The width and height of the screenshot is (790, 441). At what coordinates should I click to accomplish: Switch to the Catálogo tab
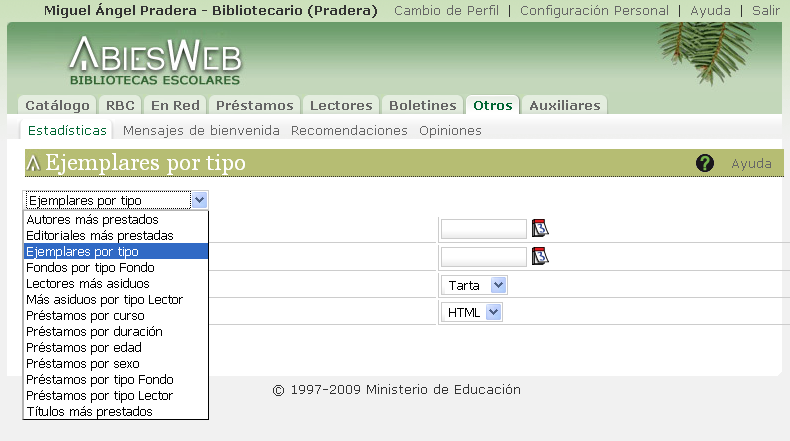click(57, 105)
